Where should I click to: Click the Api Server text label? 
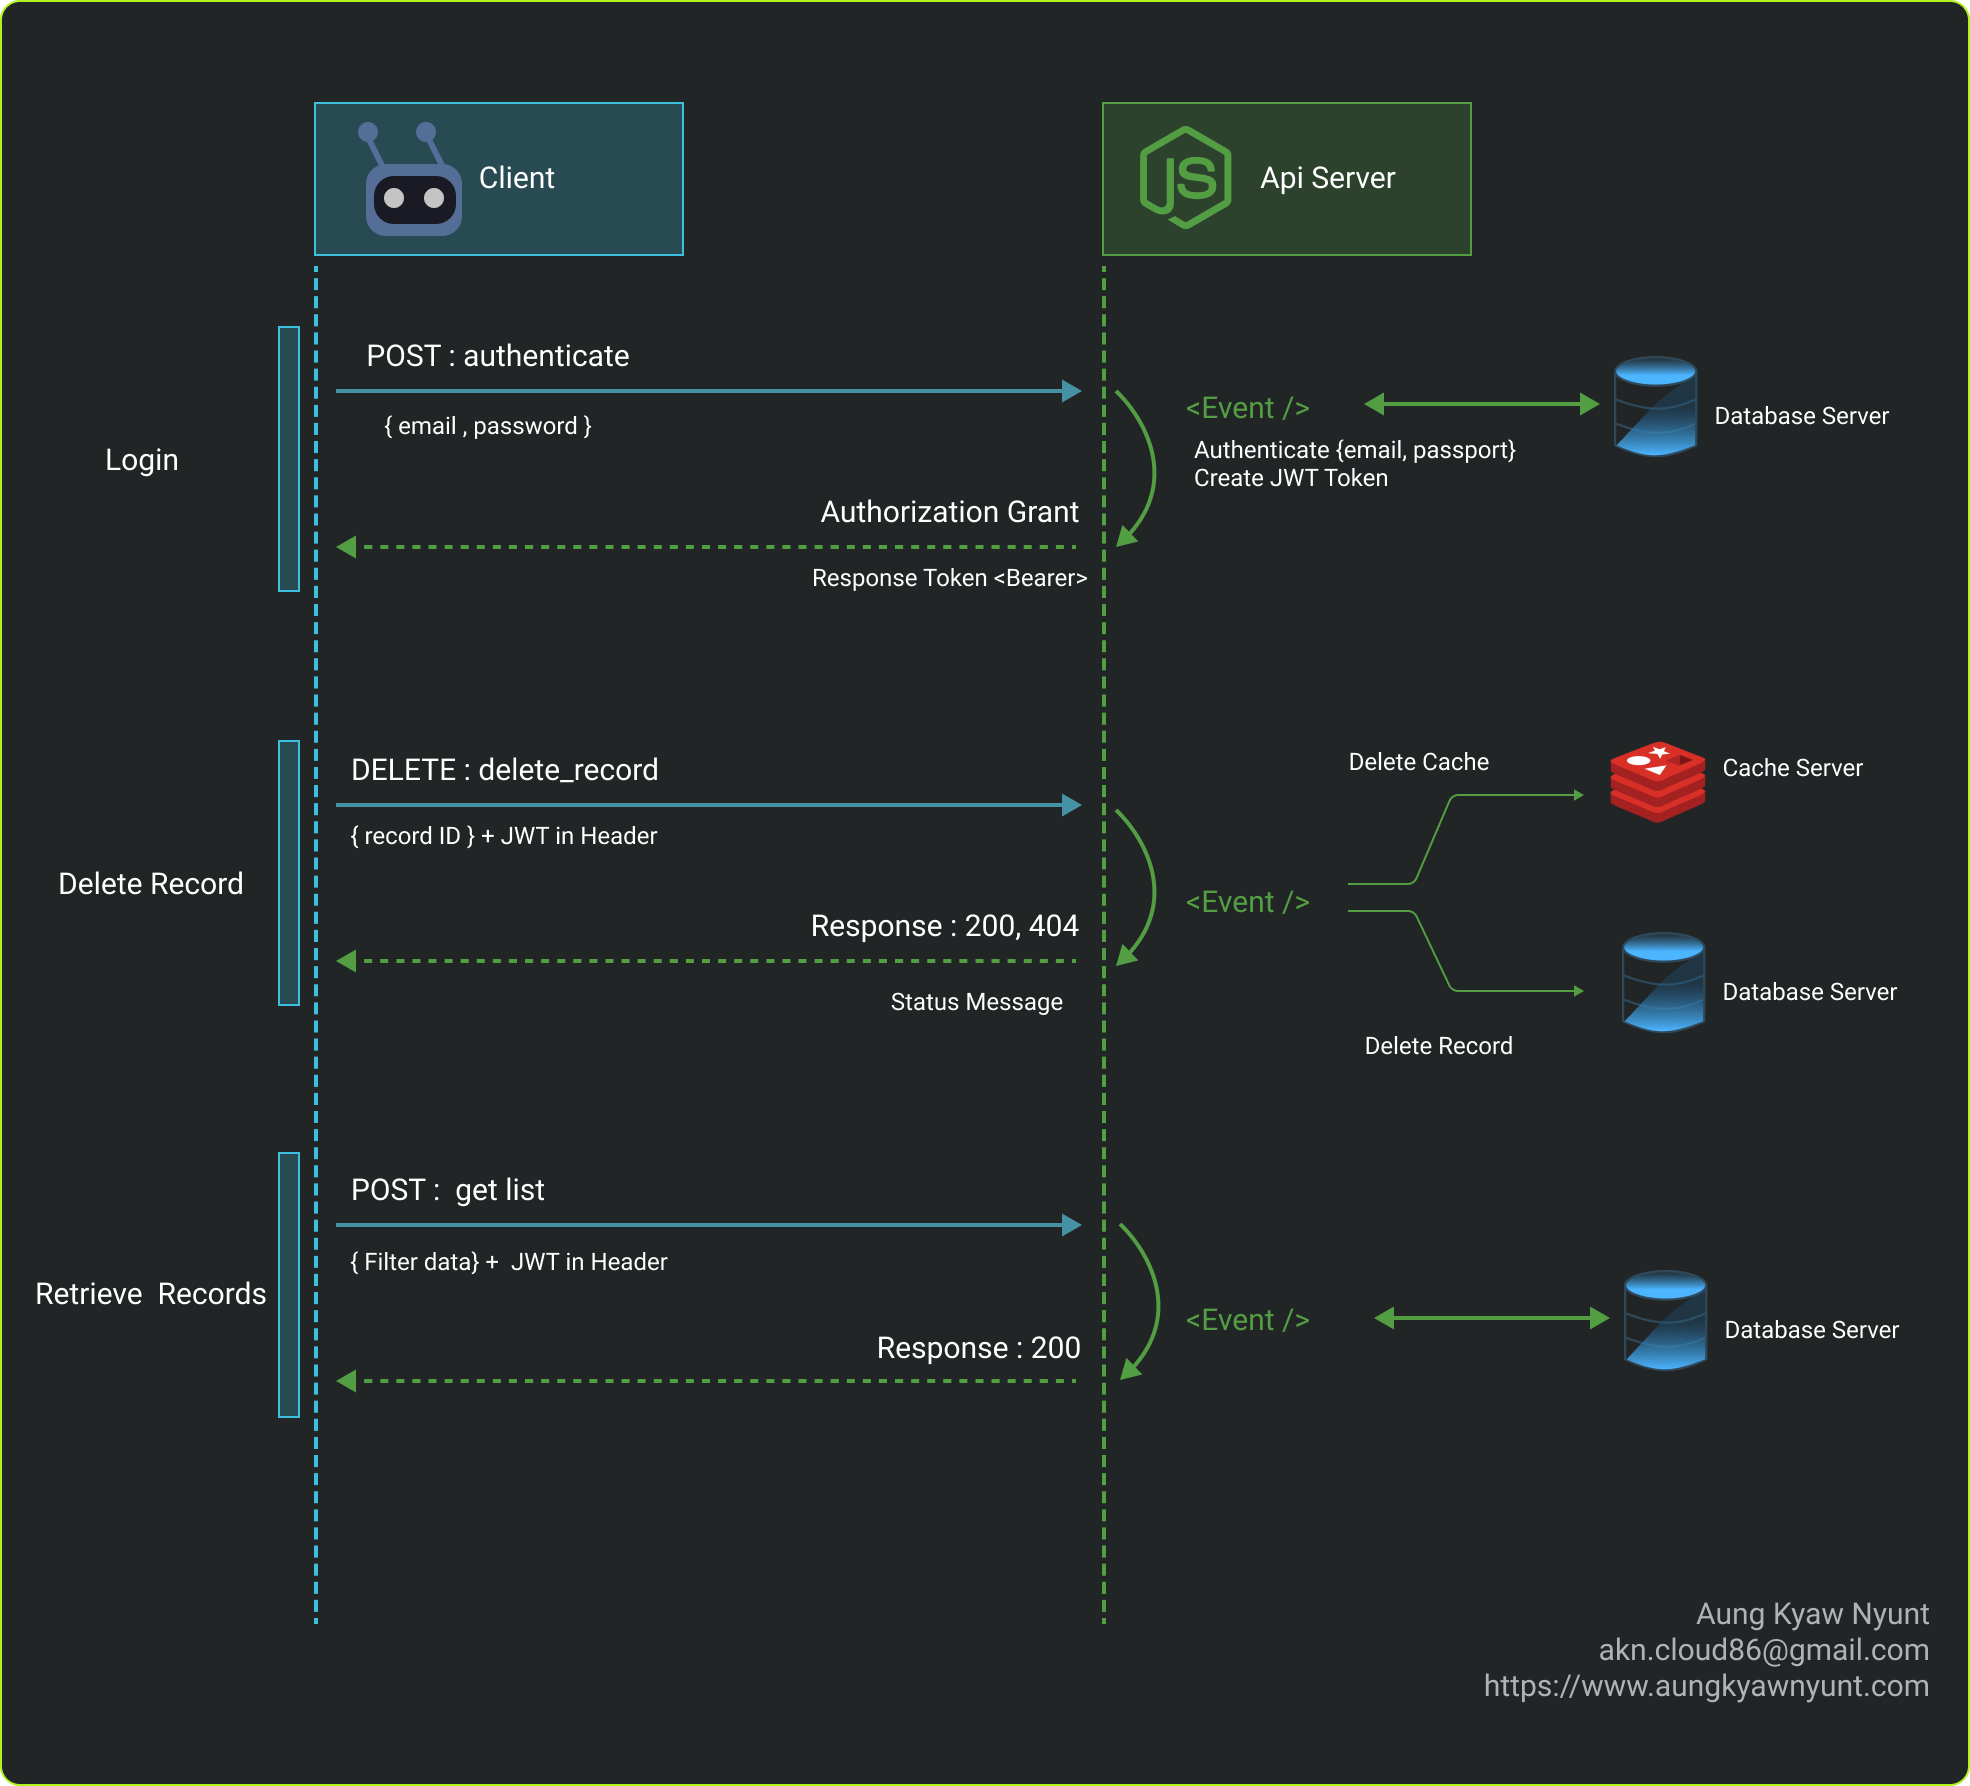click(x=1327, y=178)
